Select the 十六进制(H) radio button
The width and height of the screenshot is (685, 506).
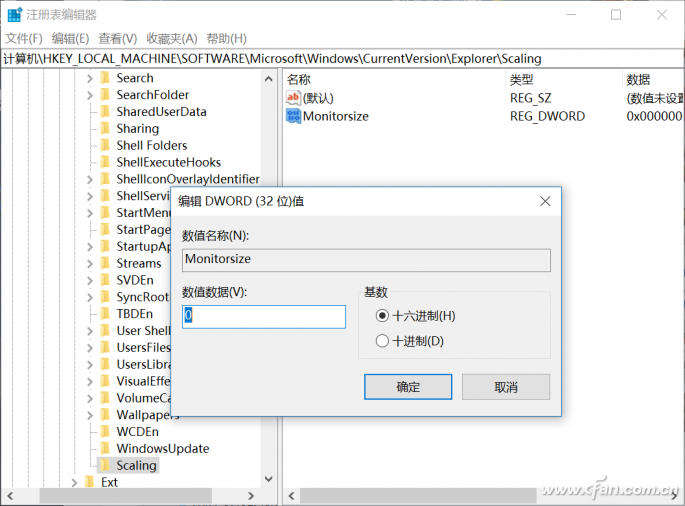(x=382, y=315)
